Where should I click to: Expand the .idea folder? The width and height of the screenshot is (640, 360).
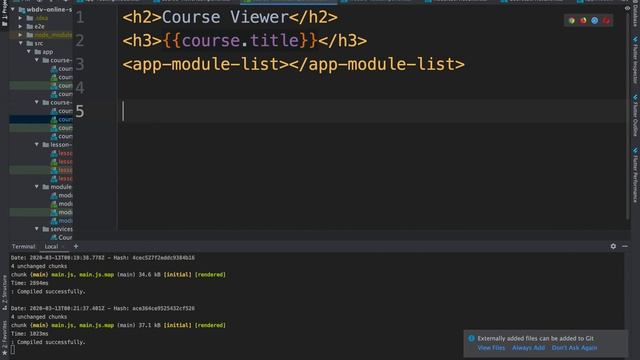(20, 18)
